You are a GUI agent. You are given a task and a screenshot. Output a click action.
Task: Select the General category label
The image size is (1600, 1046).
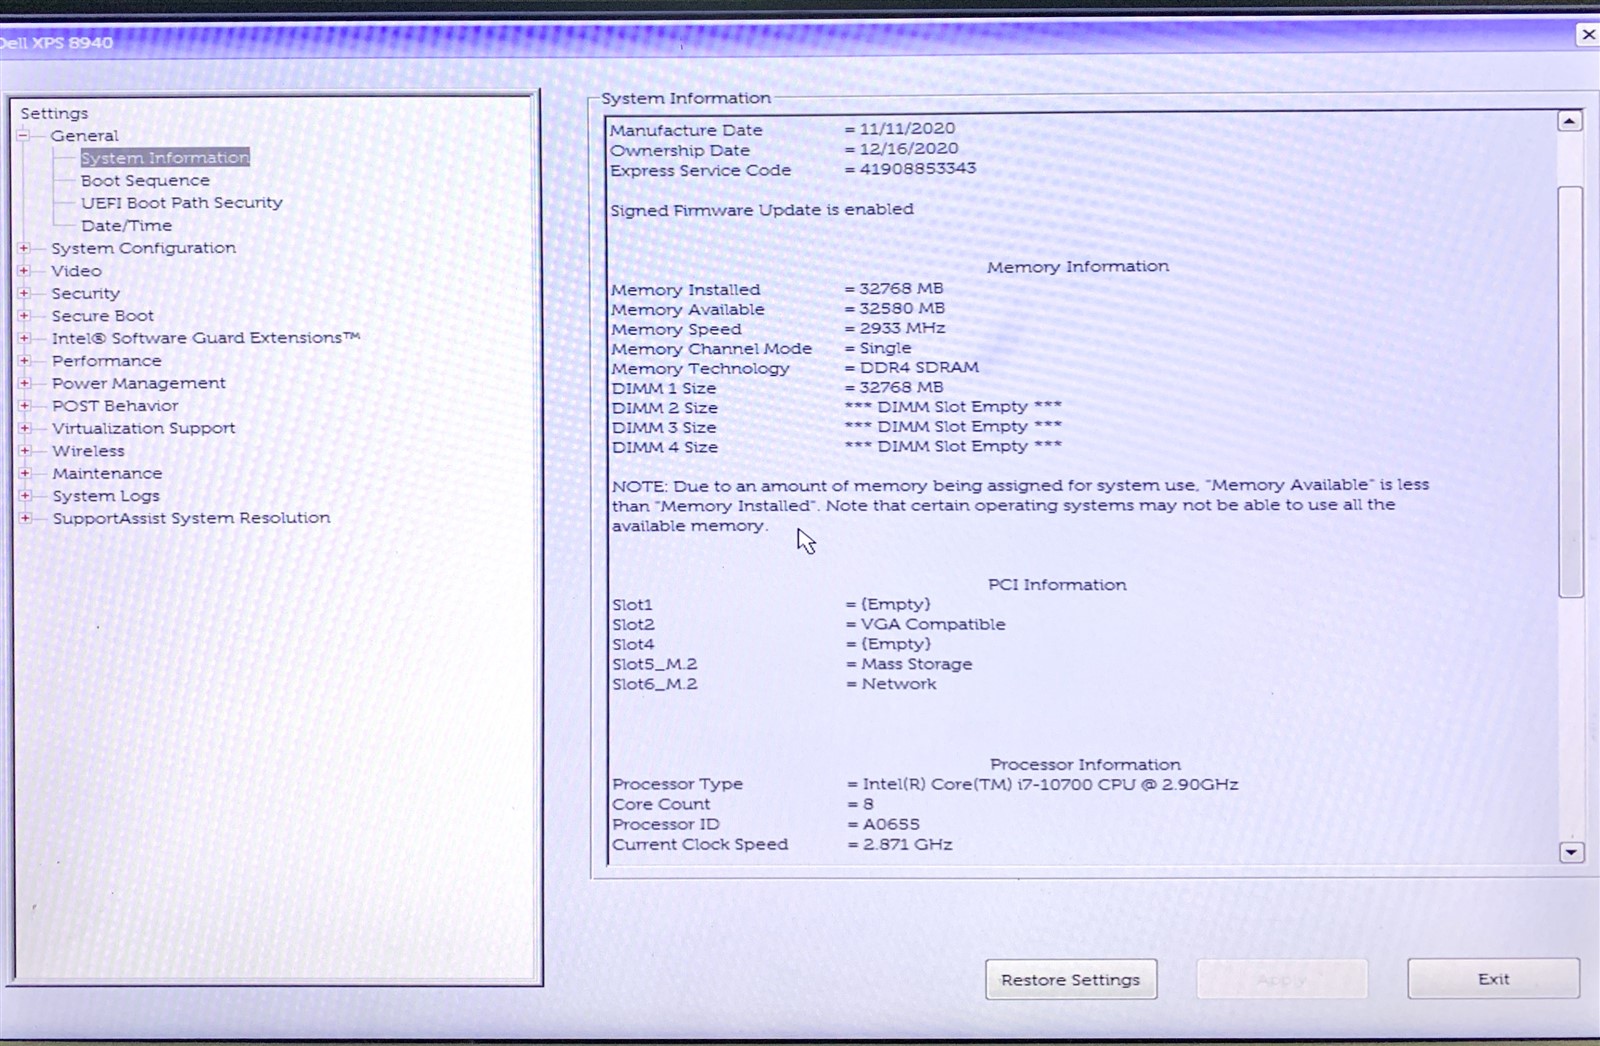(84, 135)
